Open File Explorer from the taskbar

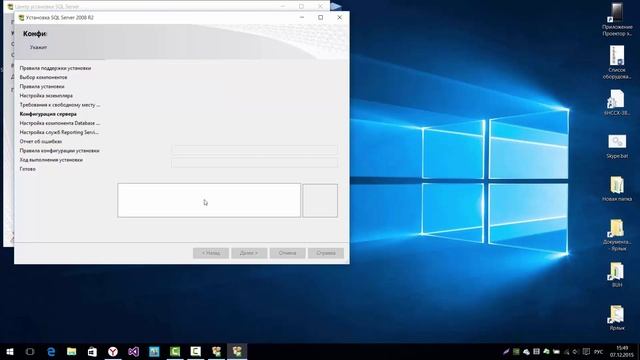(71, 351)
